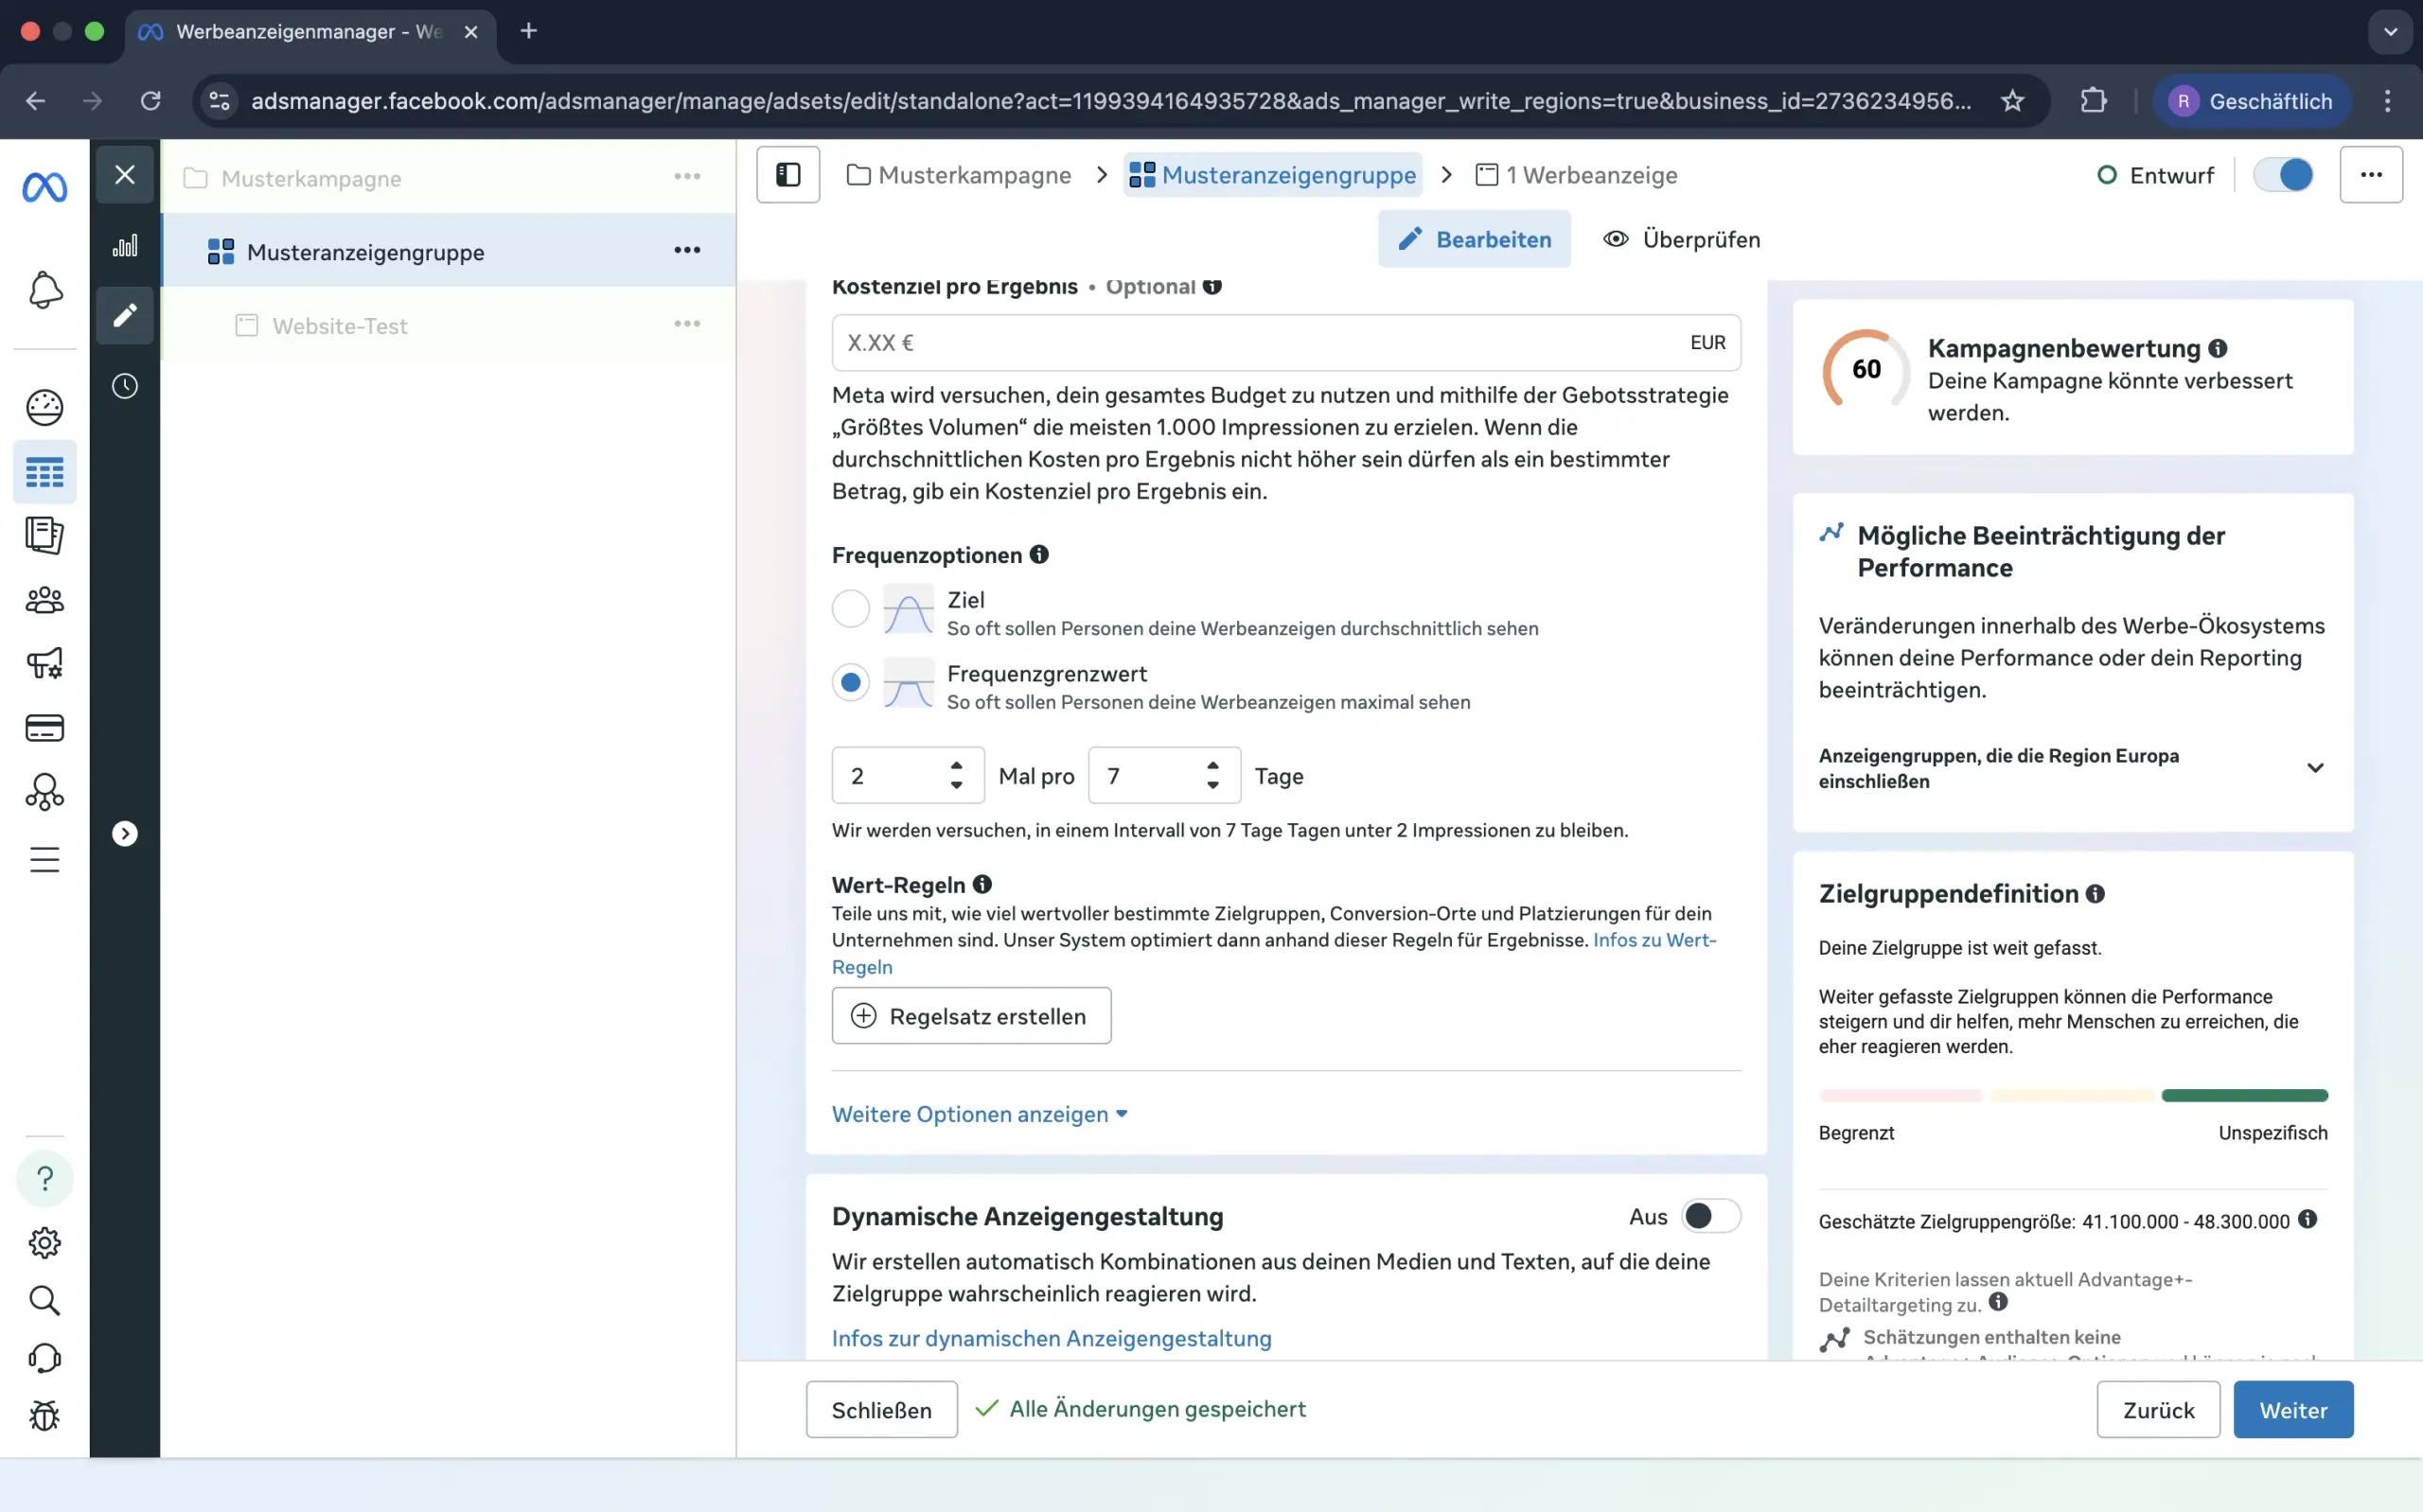The width and height of the screenshot is (2423, 1512).
Task: Open the history clock icon
Action: 125,386
